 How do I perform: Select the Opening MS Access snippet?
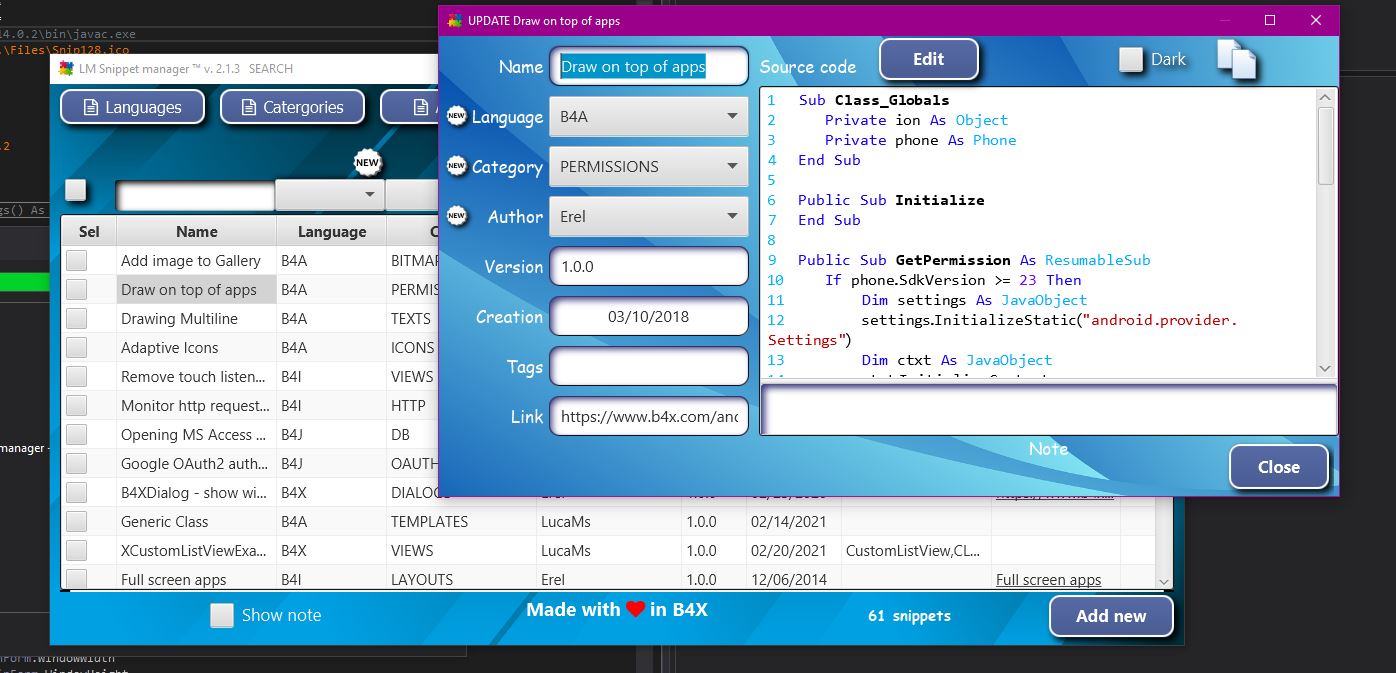(193, 435)
